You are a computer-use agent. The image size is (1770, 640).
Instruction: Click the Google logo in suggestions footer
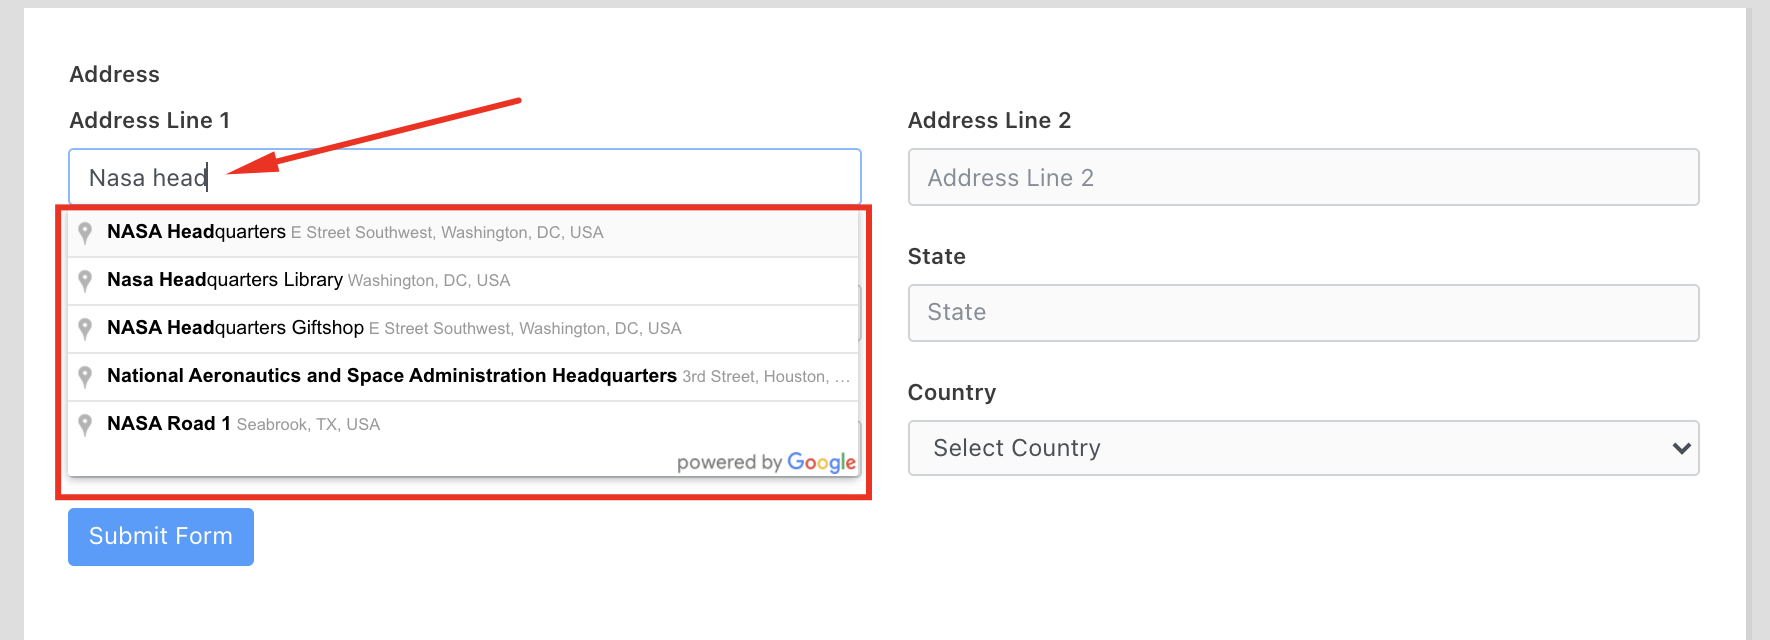click(821, 462)
